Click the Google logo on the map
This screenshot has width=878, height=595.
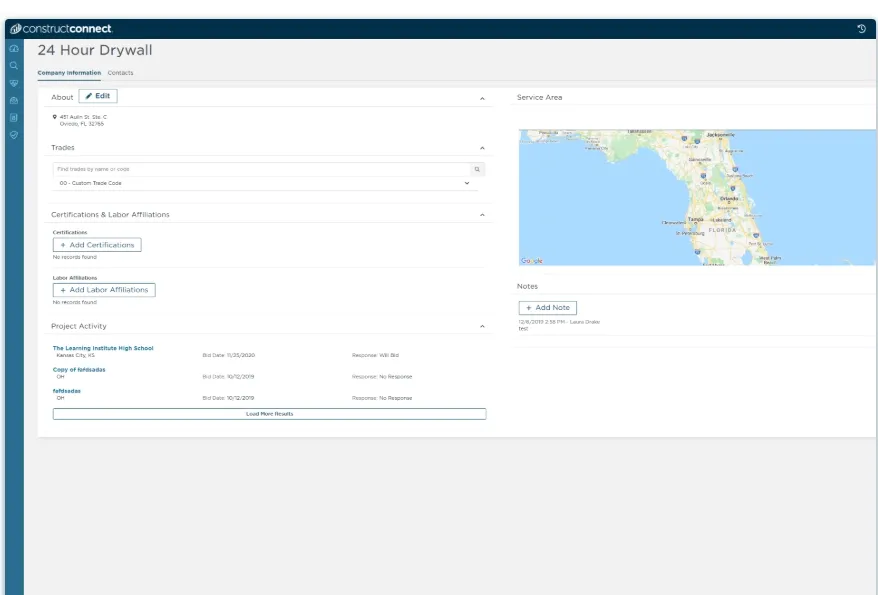coord(531,261)
